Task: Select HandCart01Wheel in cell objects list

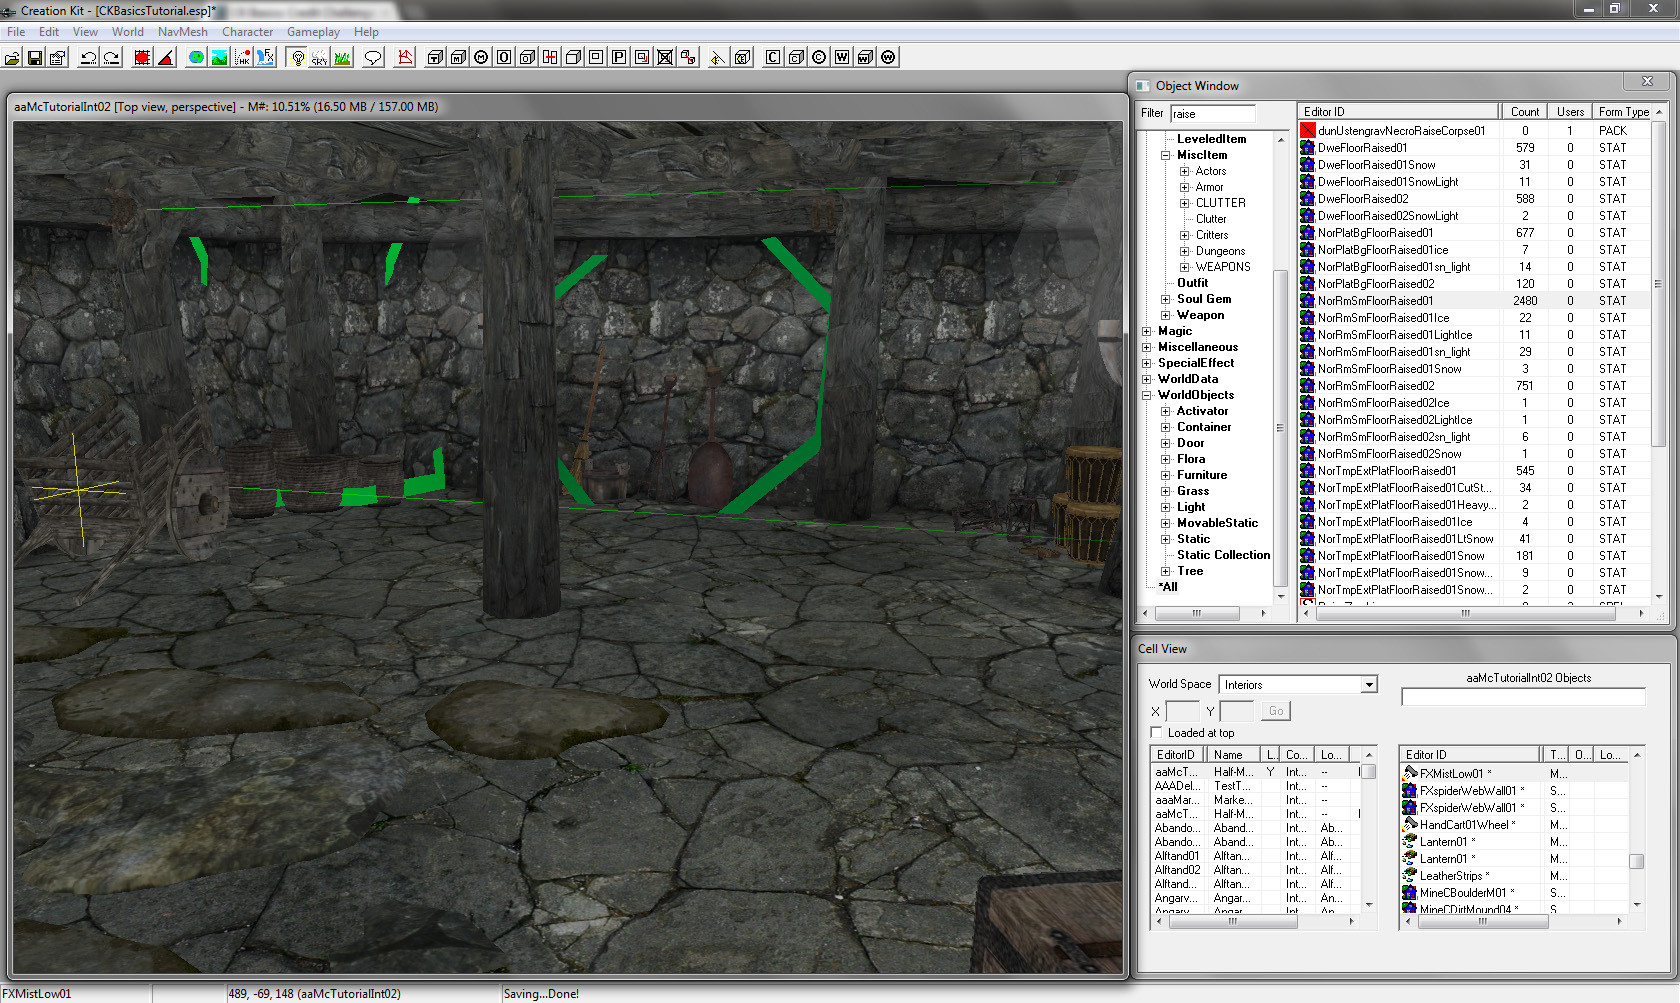Action: click(x=1514, y=825)
